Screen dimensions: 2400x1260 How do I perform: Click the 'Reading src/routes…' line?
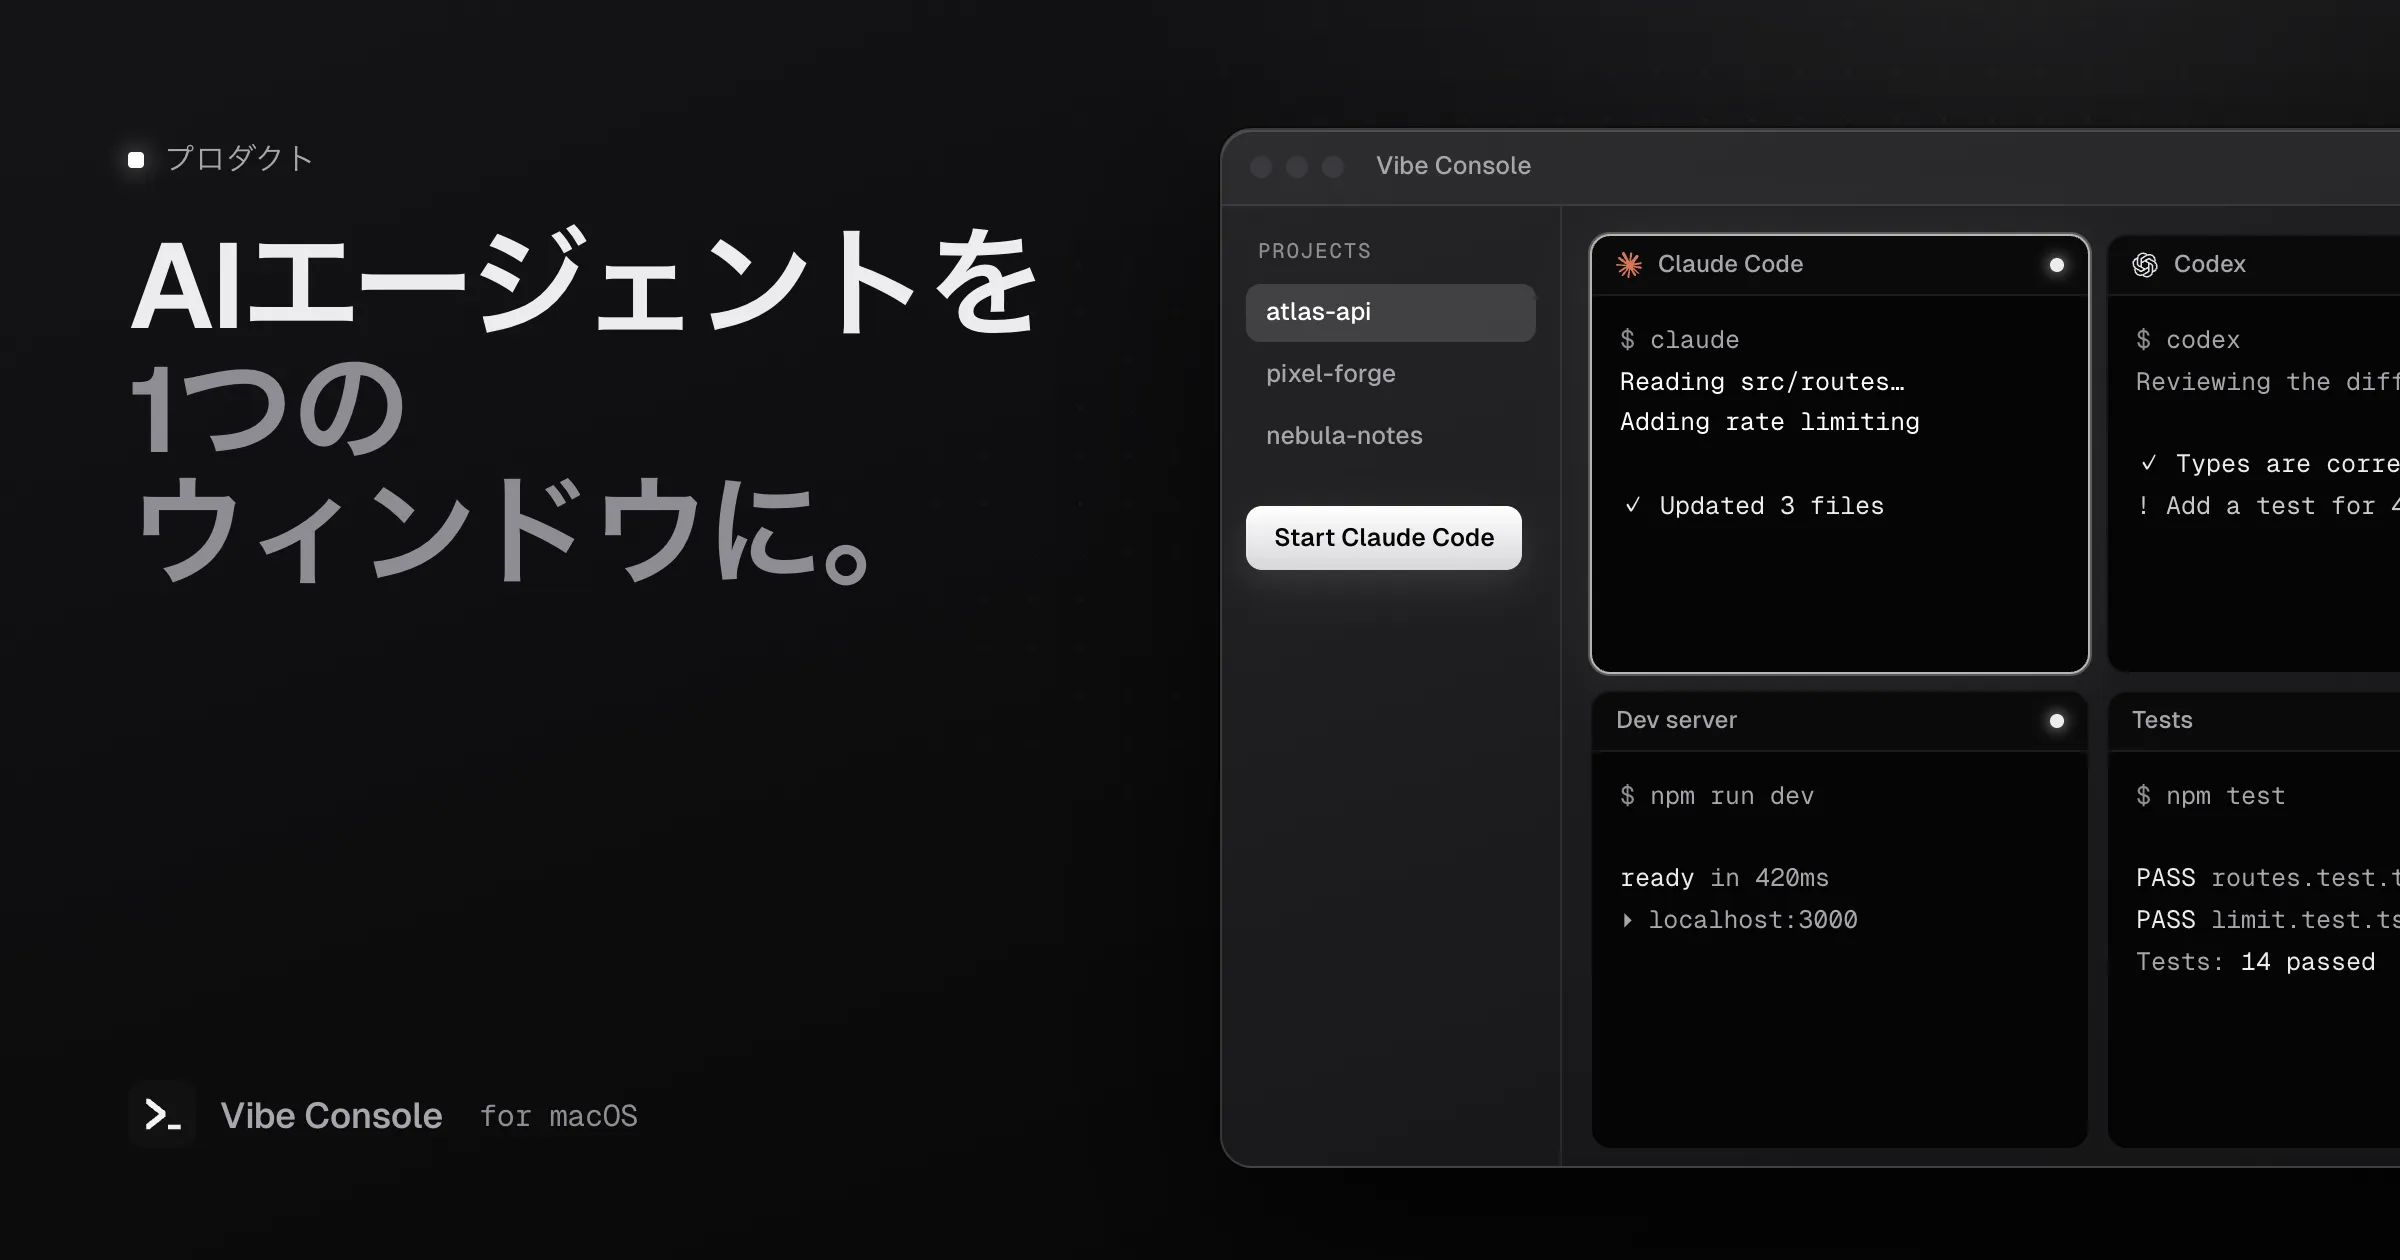click(x=1762, y=382)
